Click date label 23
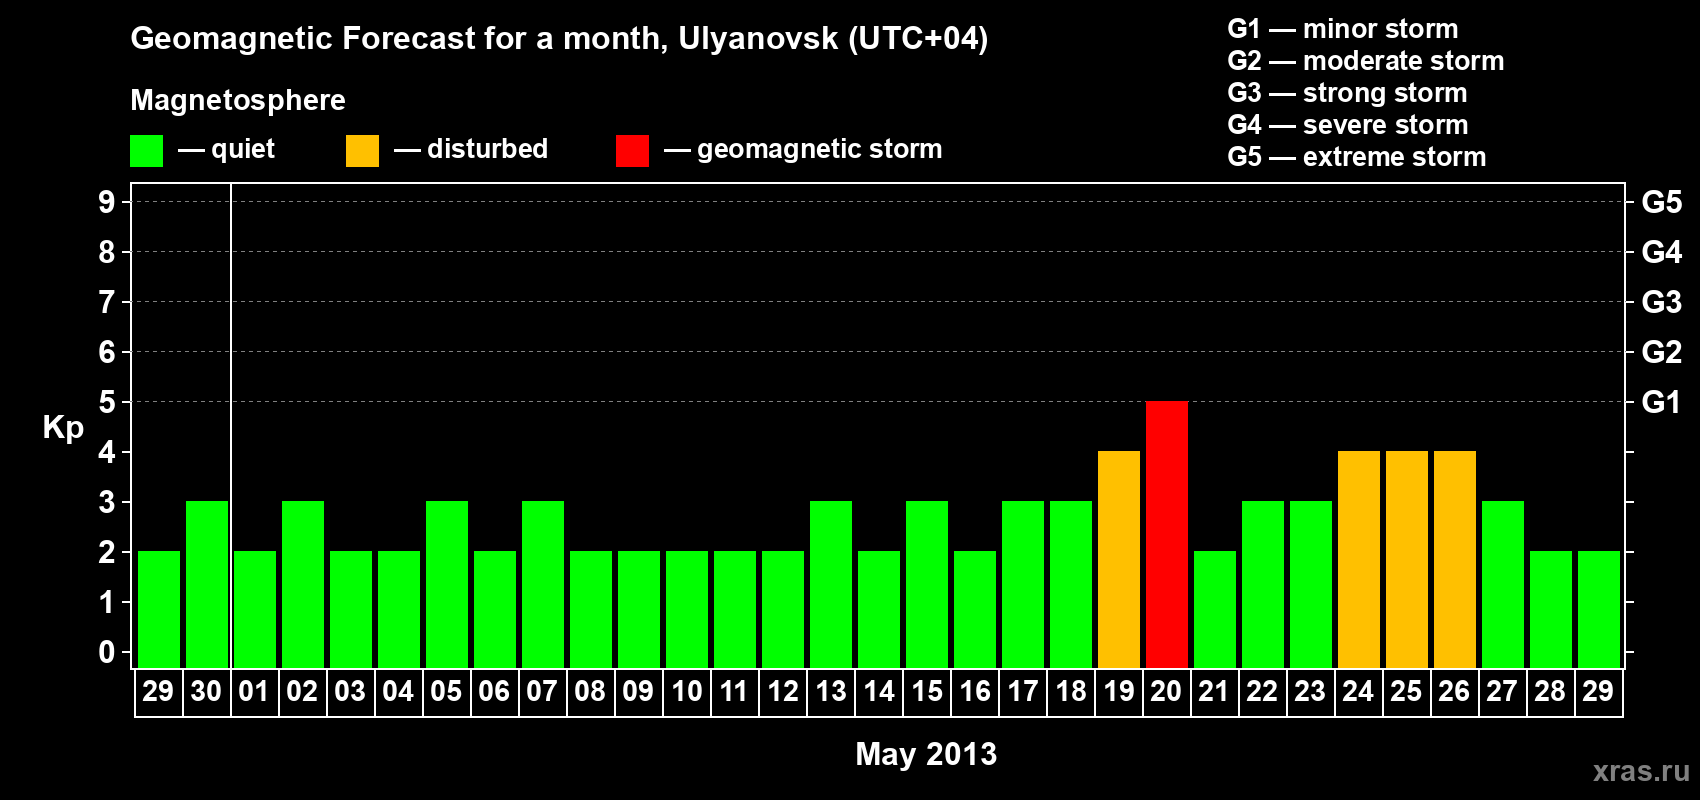The width and height of the screenshot is (1700, 800). click(1310, 692)
